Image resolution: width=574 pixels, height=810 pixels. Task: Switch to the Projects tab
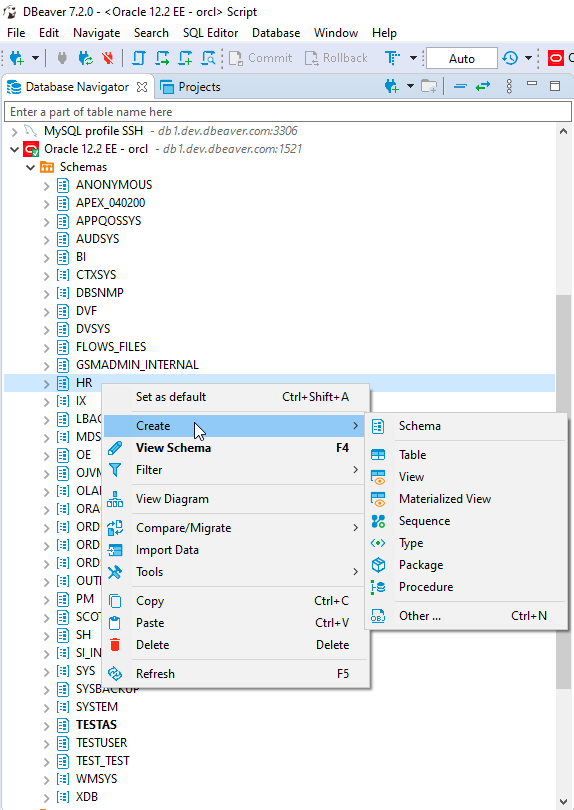click(190, 87)
